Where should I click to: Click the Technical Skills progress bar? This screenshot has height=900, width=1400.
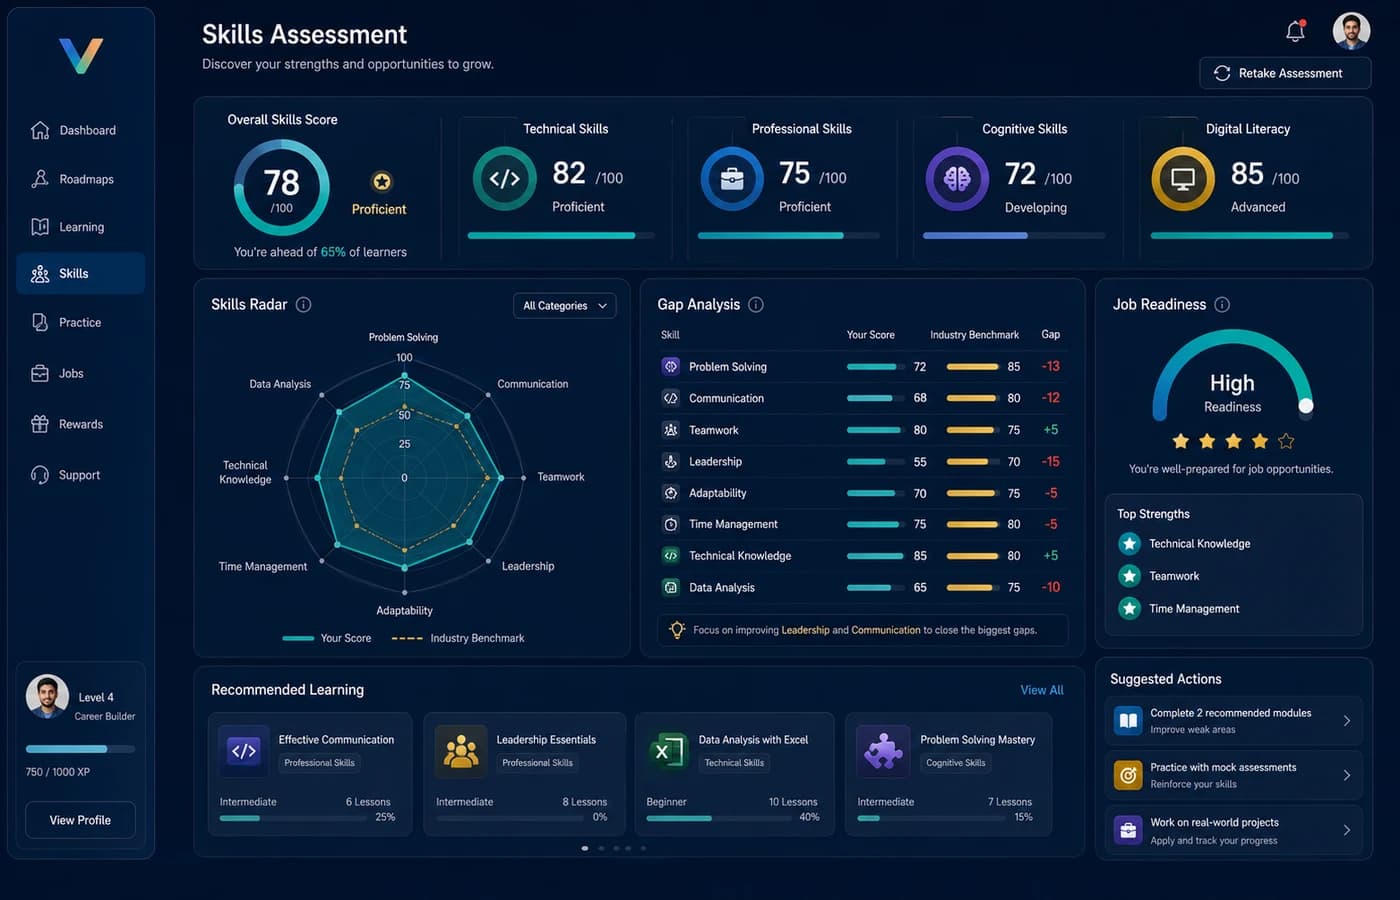560,236
